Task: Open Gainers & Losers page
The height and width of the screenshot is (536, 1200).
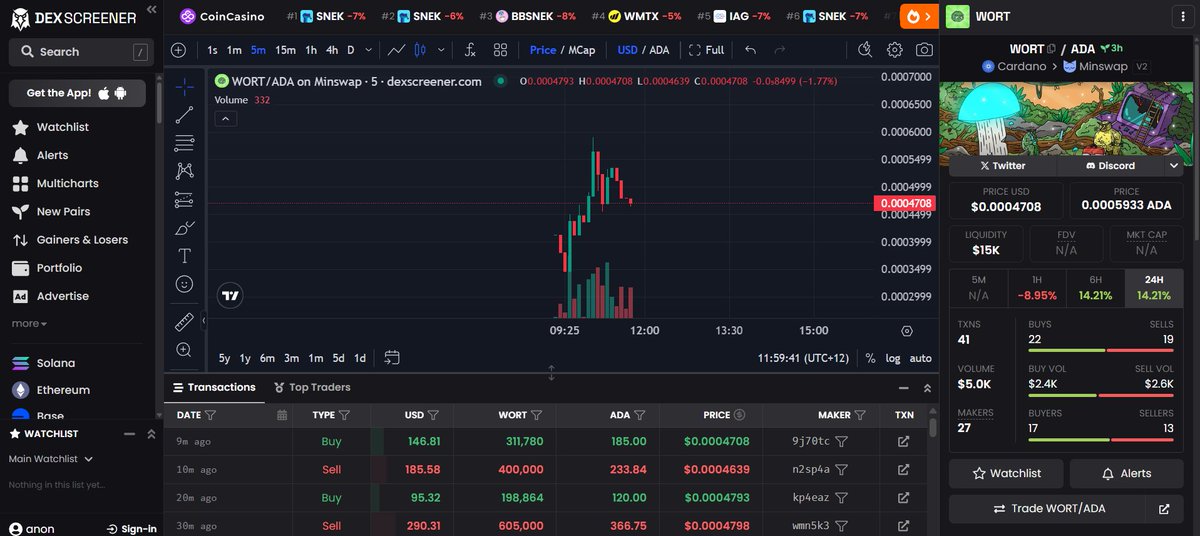Action: point(69,240)
